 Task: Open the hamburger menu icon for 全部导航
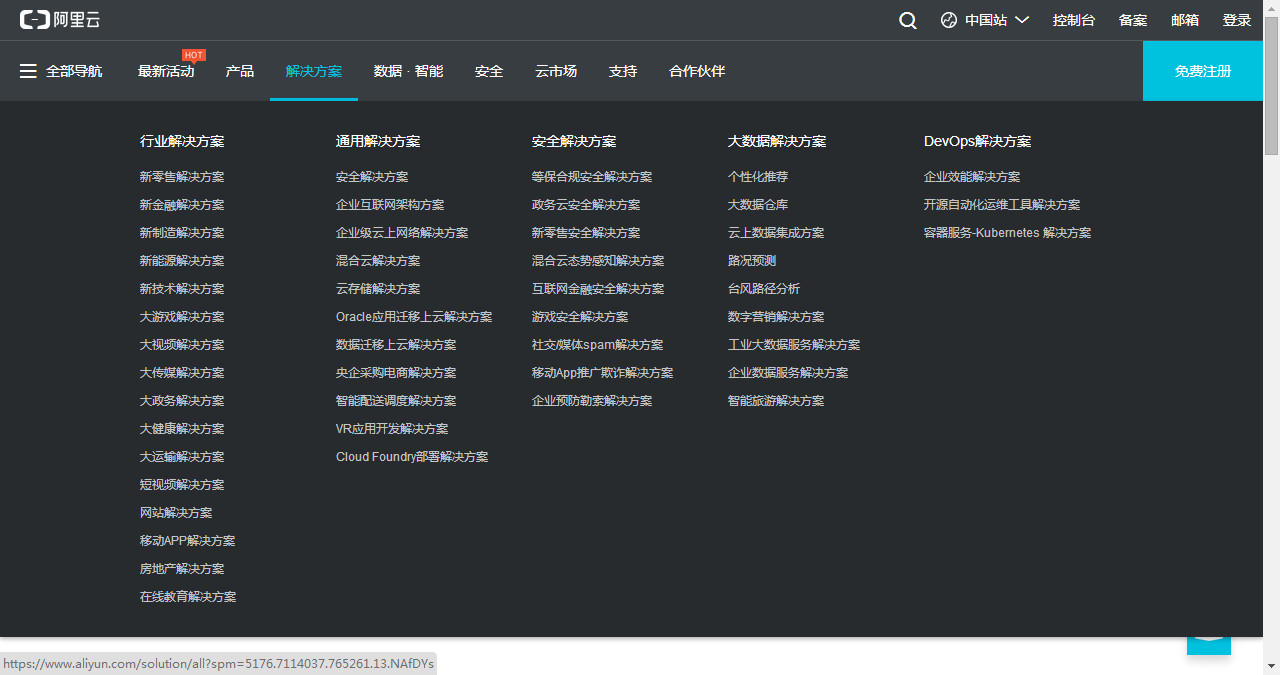[28, 71]
